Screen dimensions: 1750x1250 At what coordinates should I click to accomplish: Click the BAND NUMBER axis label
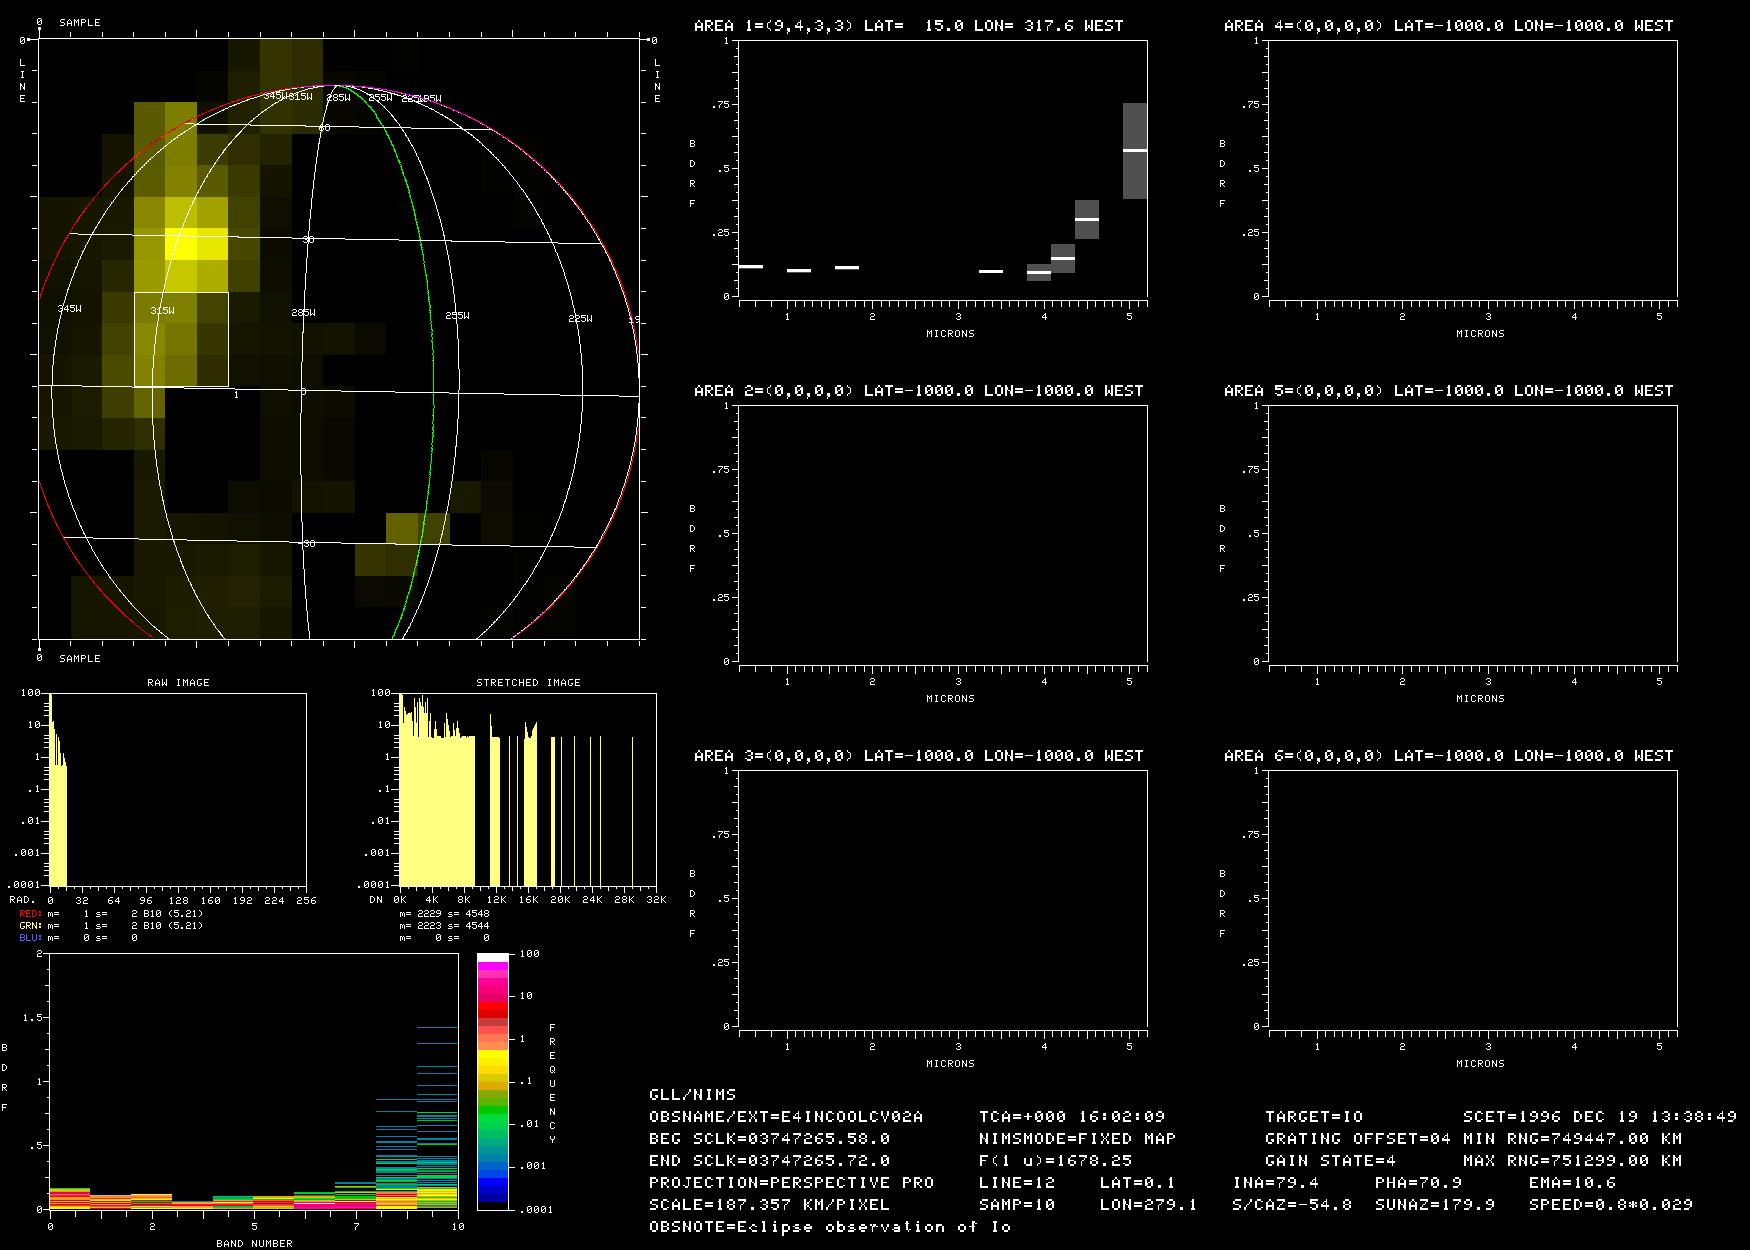click(x=254, y=1243)
